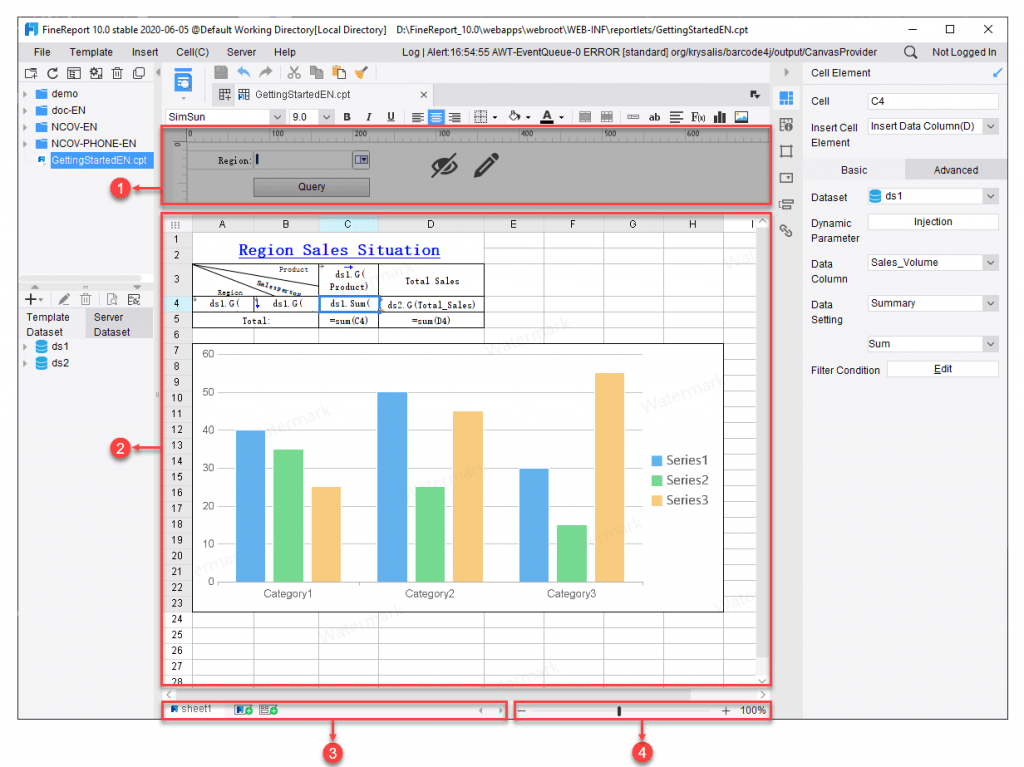Open the Template menu
The image size is (1024, 767).
pyautogui.click(x=91, y=52)
